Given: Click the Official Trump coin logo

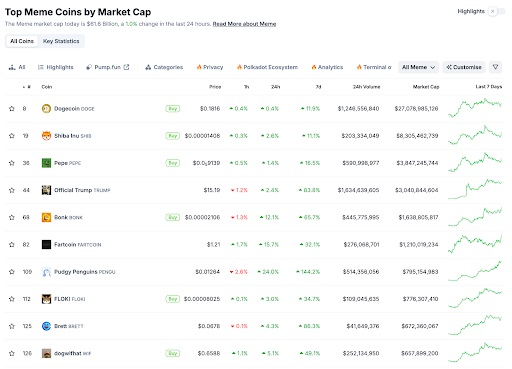Looking at the screenshot, I should coord(46,190).
